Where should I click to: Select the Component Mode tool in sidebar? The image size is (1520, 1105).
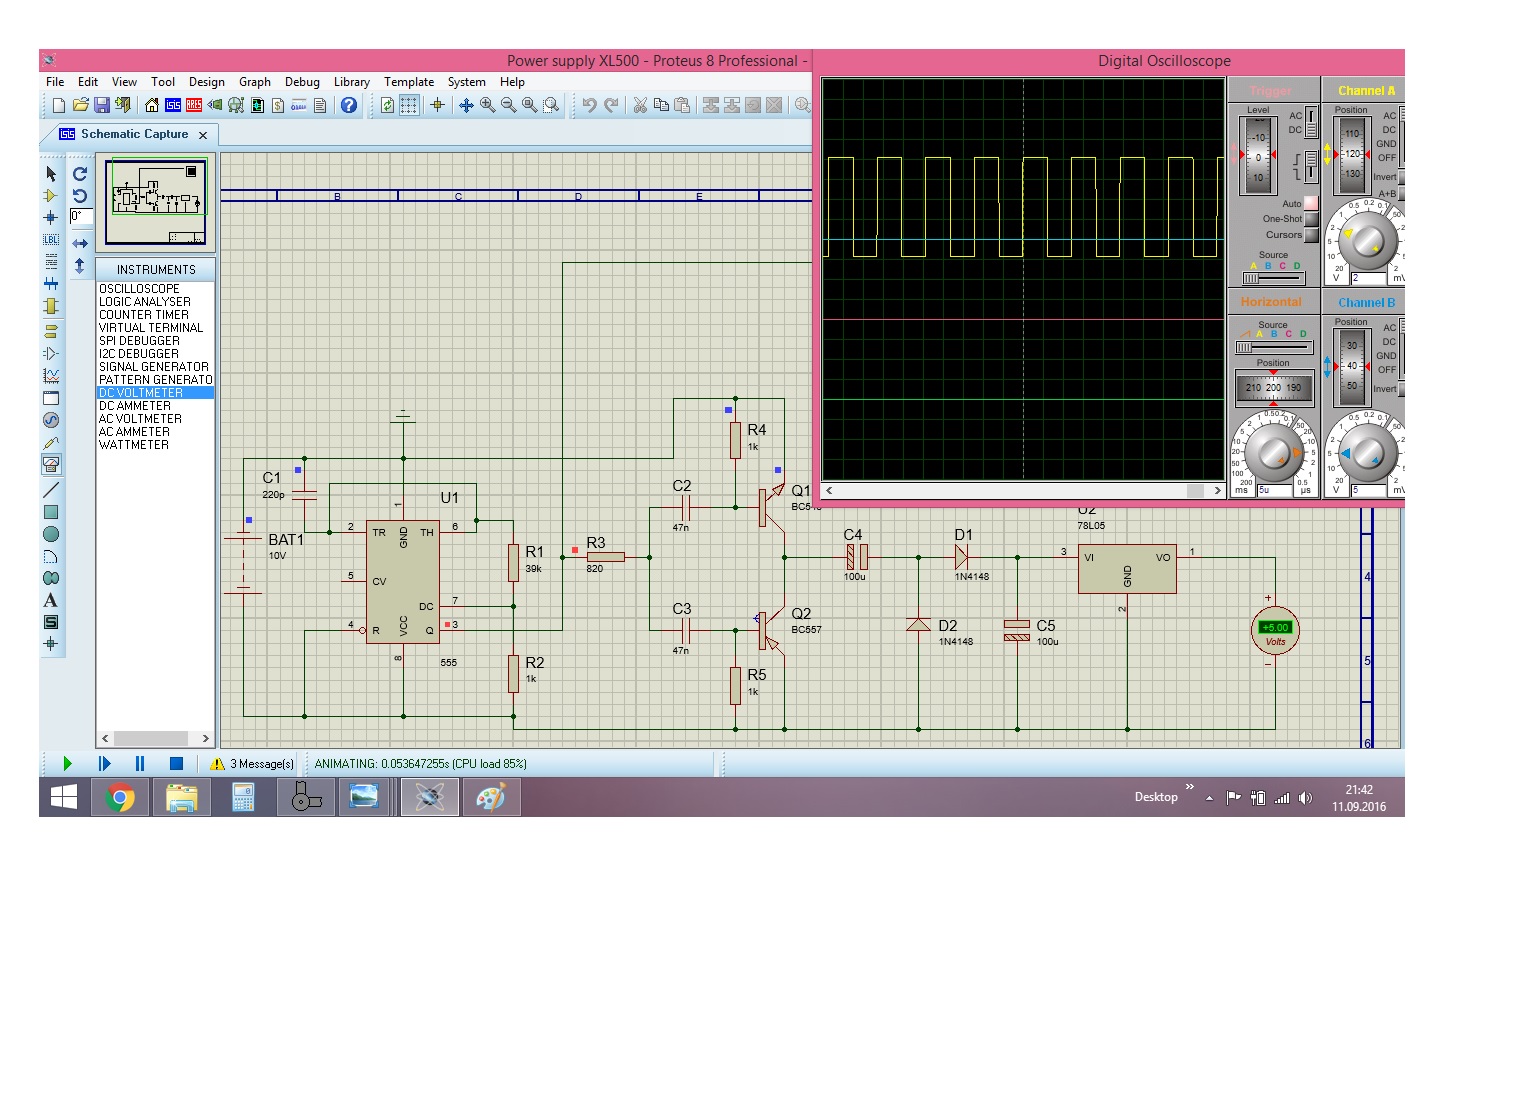point(51,196)
